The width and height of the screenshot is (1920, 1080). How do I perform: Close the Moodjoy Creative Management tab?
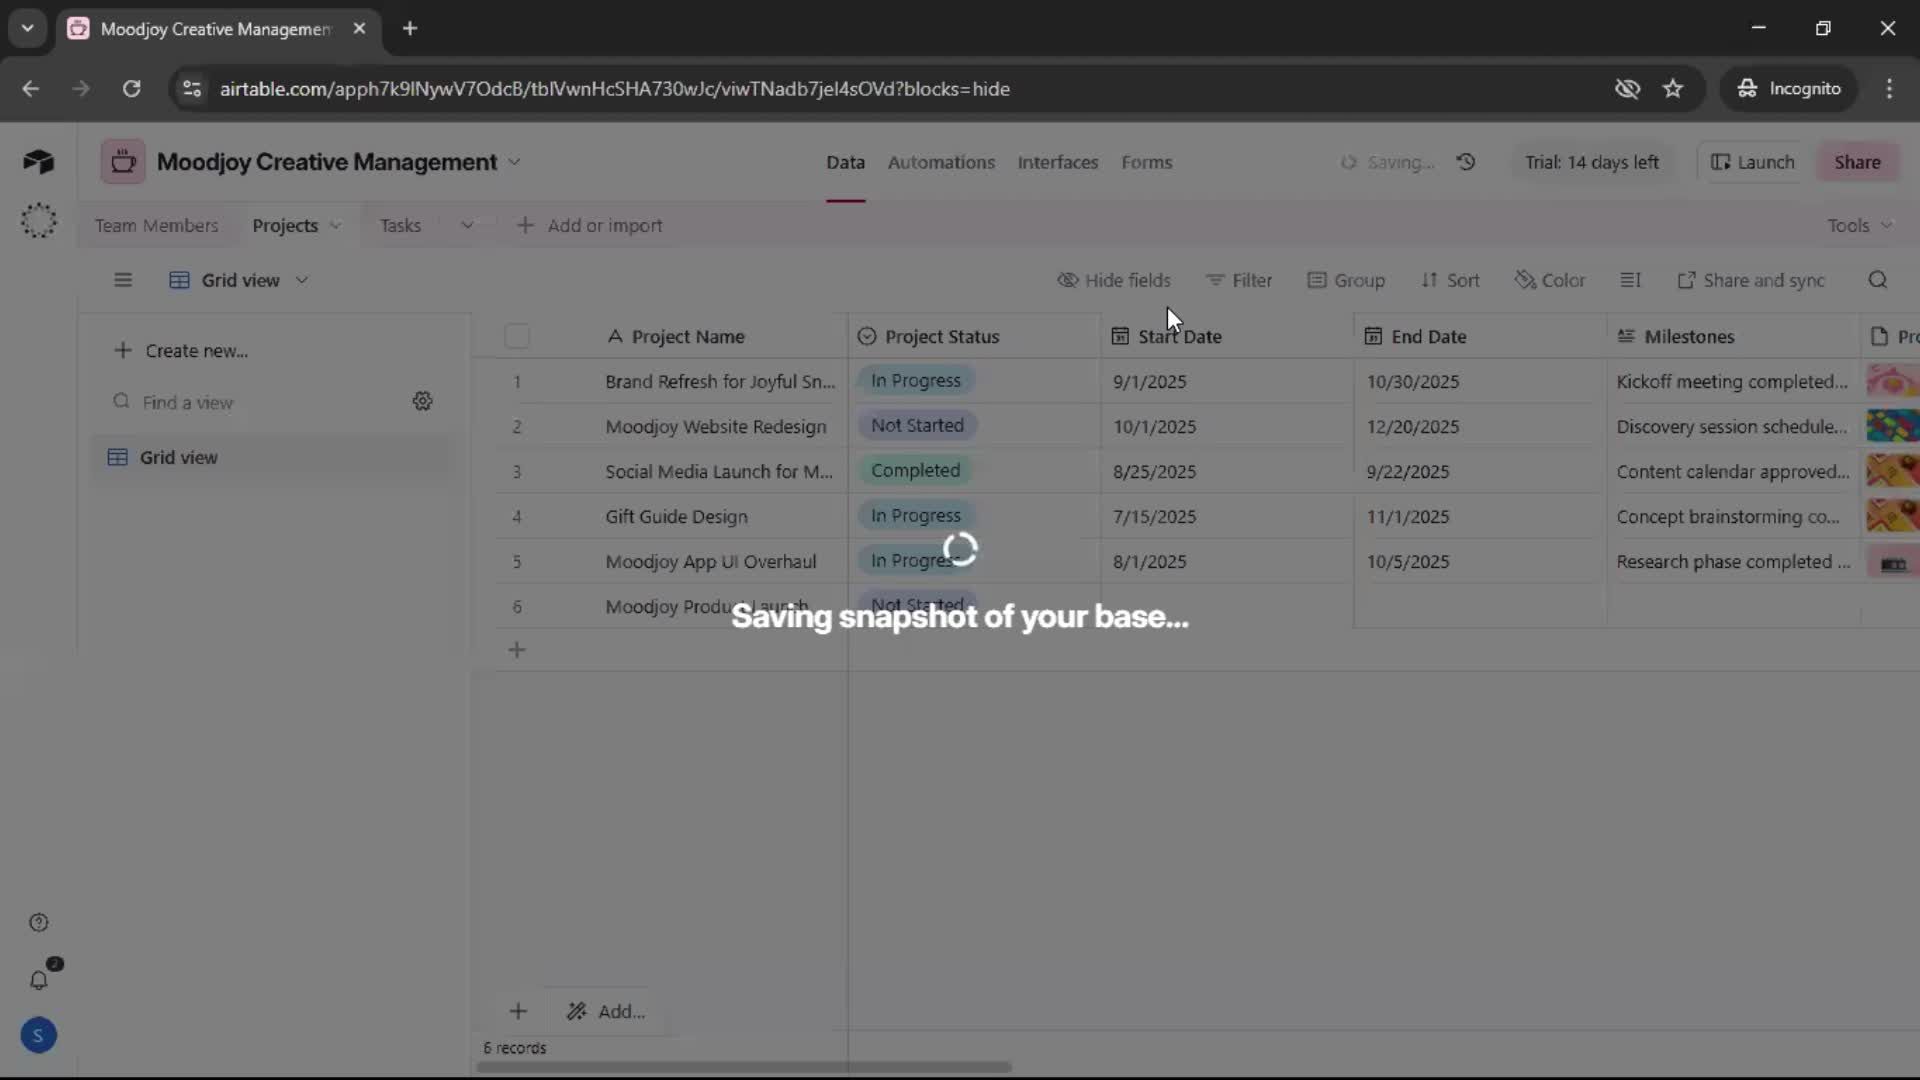(x=359, y=28)
